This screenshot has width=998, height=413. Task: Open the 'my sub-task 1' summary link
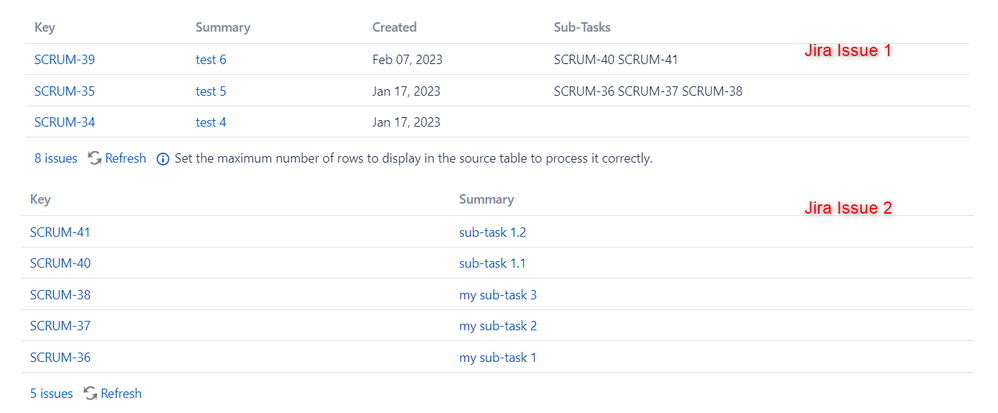[x=498, y=357]
